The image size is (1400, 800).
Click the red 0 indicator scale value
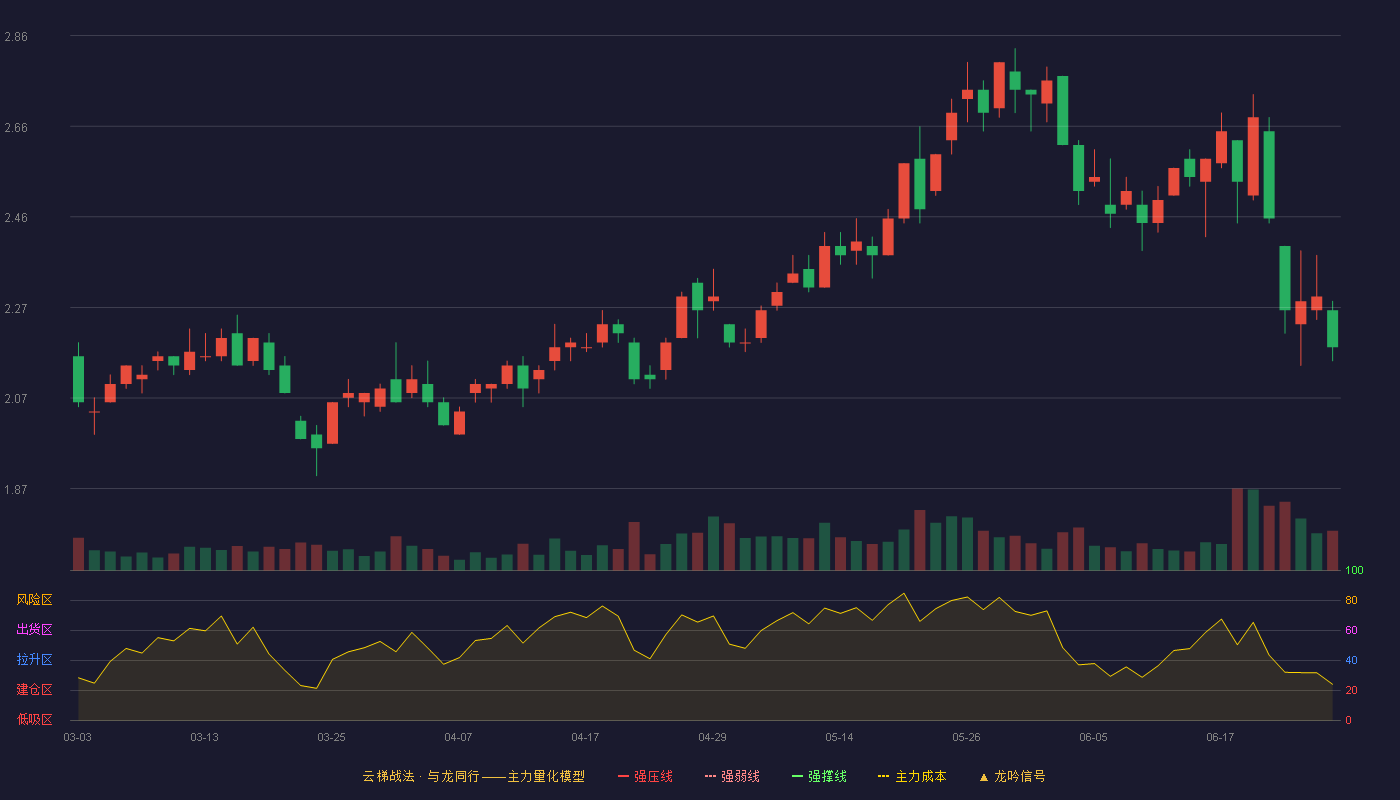click(x=1348, y=720)
